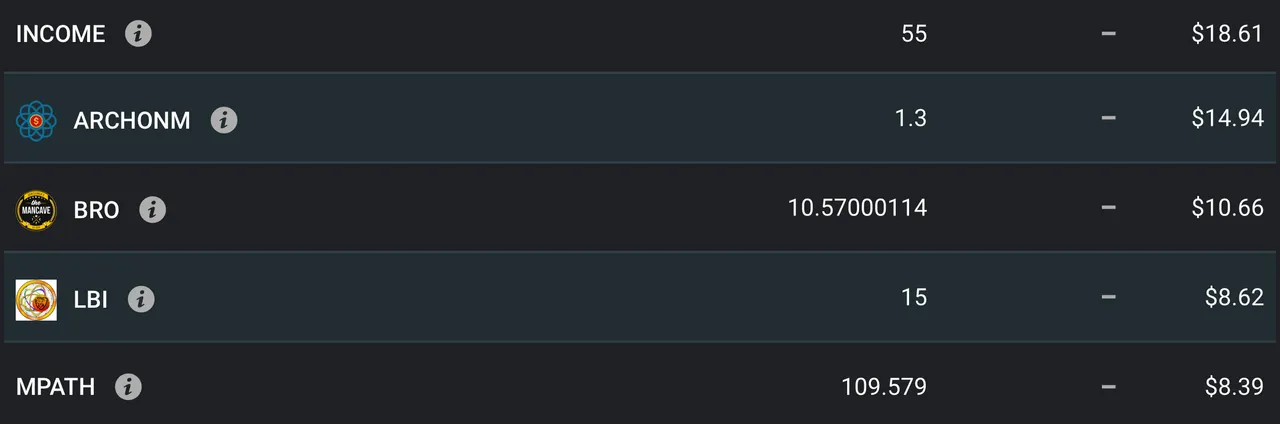1280x424 pixels.
Task: Open the info icon beside ARCHONM
Action: [224, 121]
